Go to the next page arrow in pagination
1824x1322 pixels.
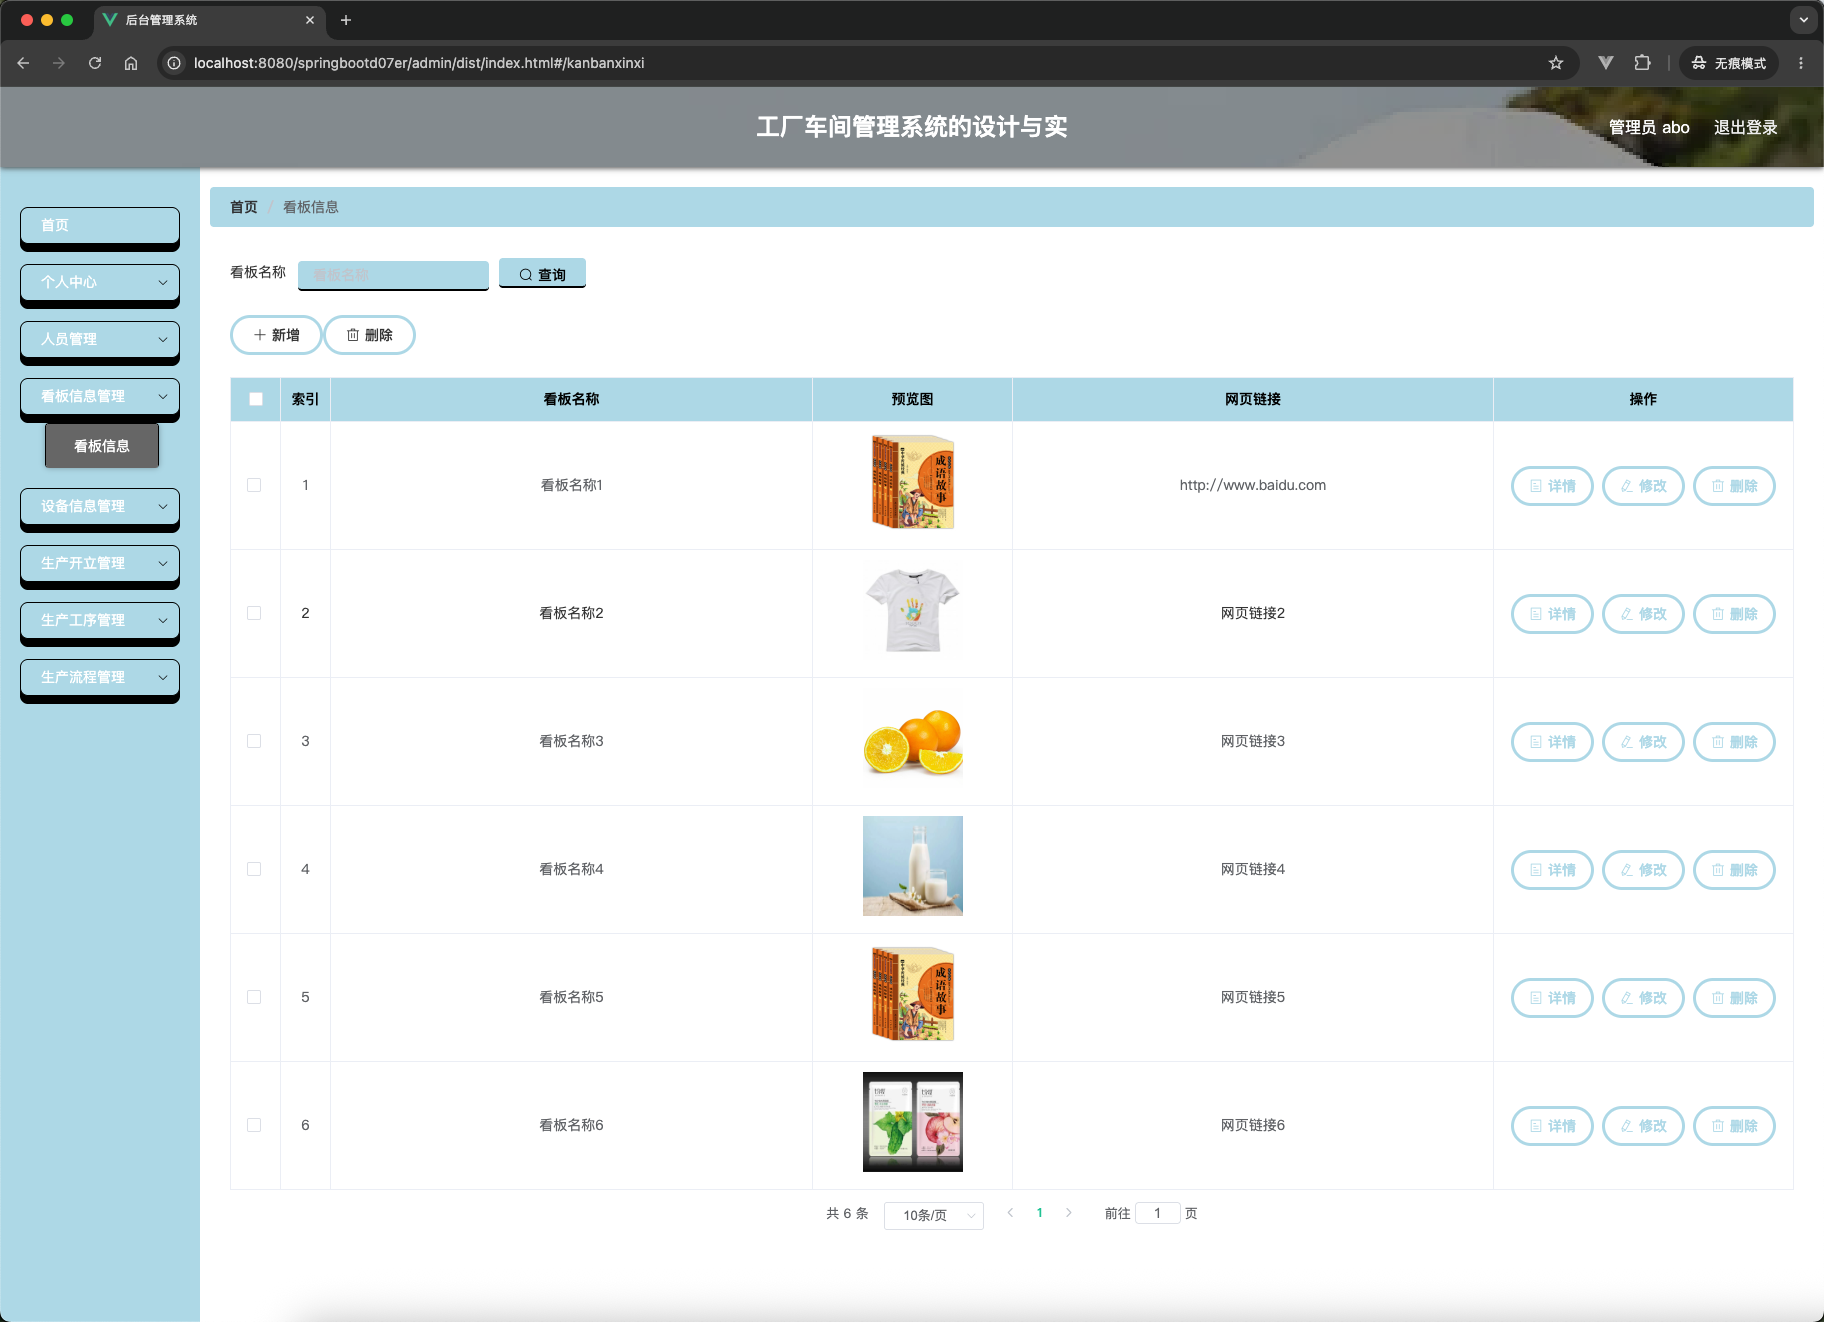[1069, 1213]
